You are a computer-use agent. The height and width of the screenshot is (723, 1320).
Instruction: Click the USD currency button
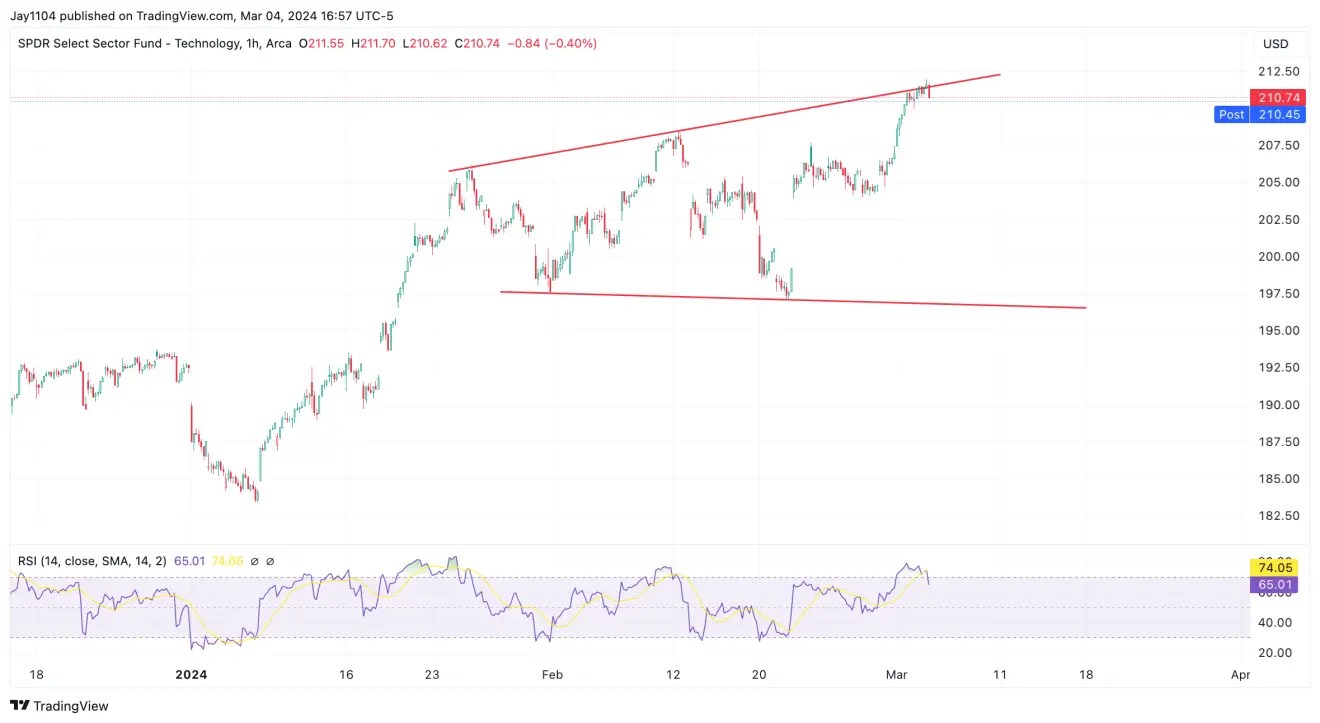coord(1276,44)
